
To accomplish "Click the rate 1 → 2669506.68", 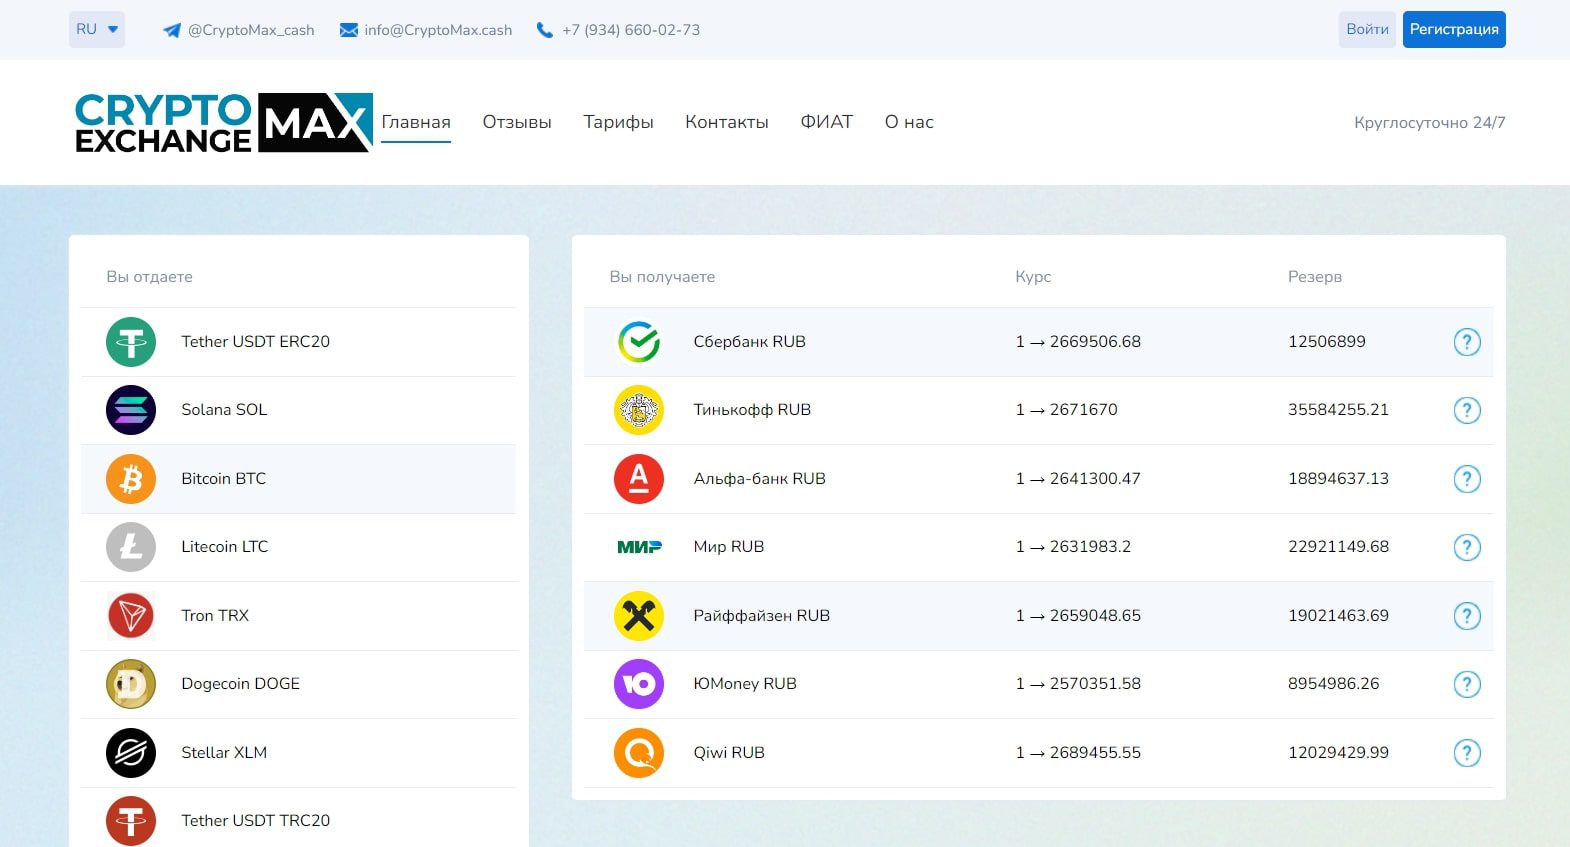I will click(x=1078, y=341).
